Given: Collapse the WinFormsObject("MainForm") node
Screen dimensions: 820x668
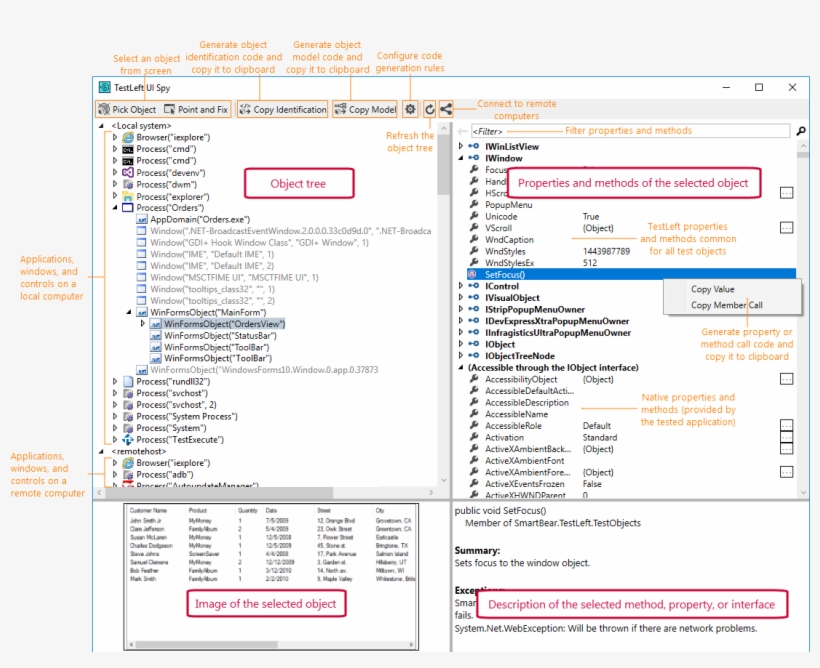Looking at the screenshot, I should tap(129, 312).
